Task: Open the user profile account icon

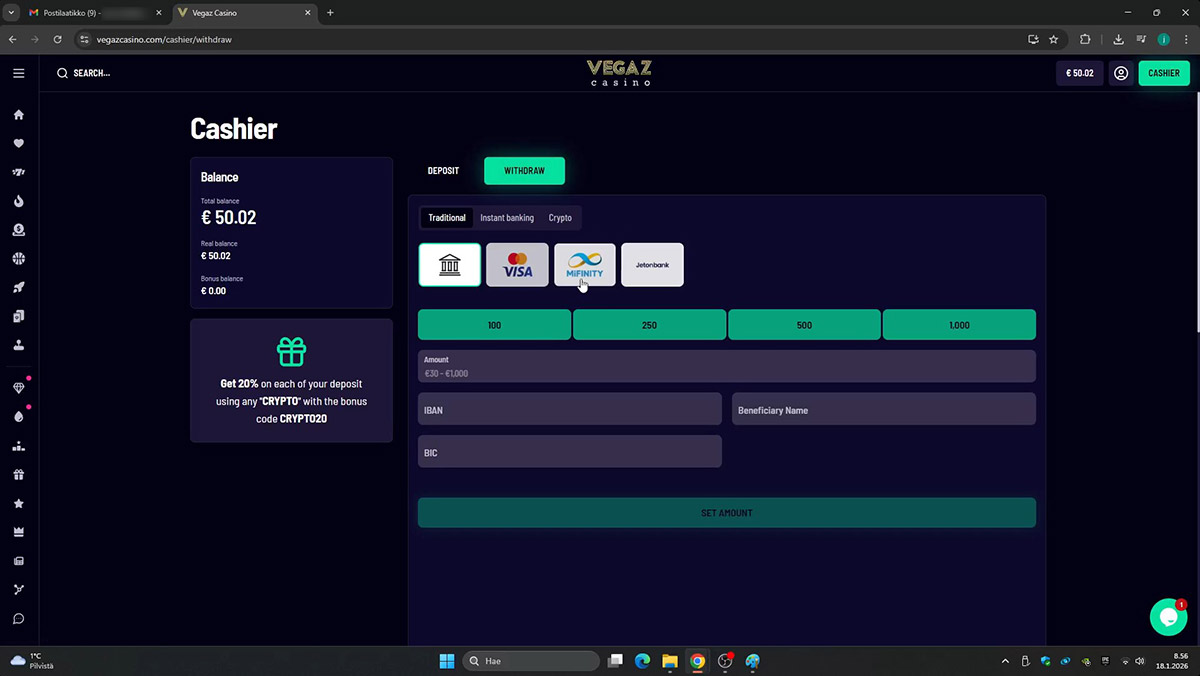Action: coord(1121,73)
